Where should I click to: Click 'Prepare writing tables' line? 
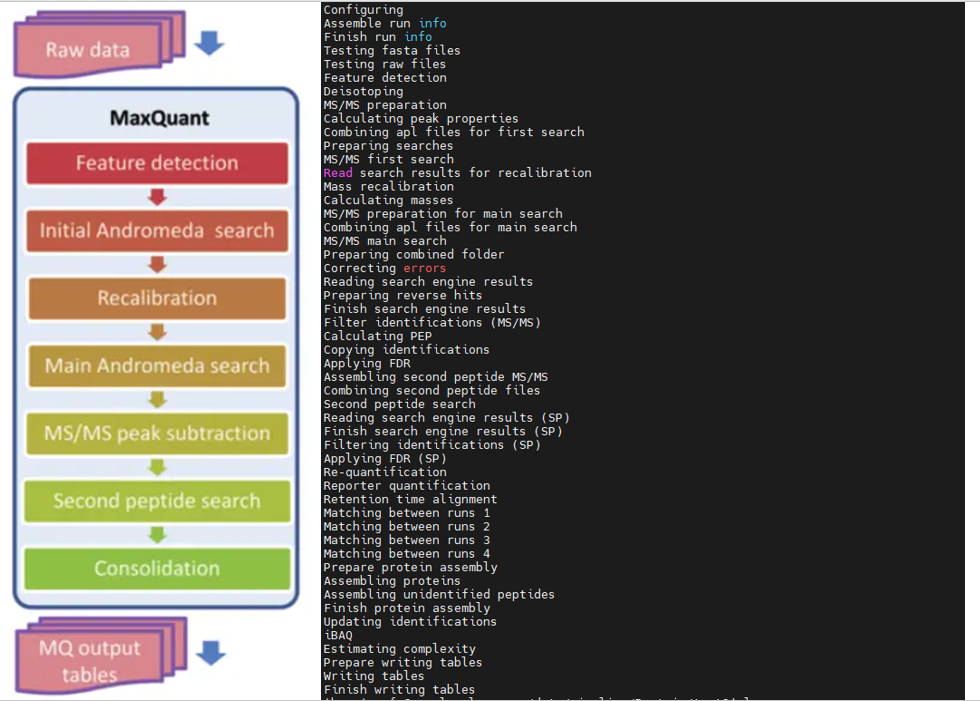pos(402,662)
